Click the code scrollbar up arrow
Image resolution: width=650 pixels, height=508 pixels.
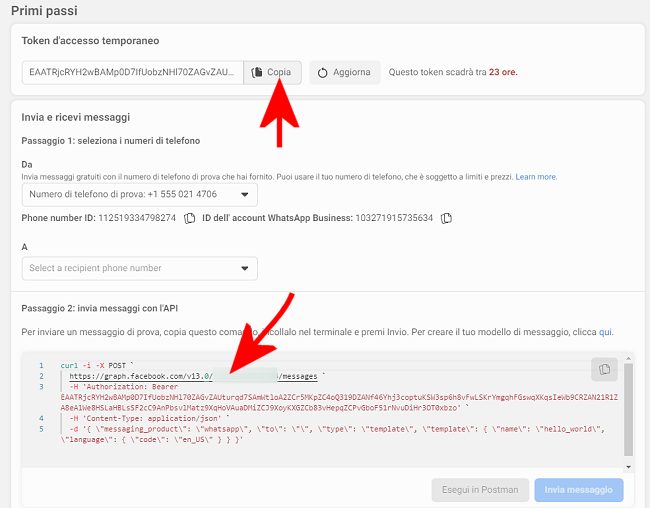tap(628, 358)
